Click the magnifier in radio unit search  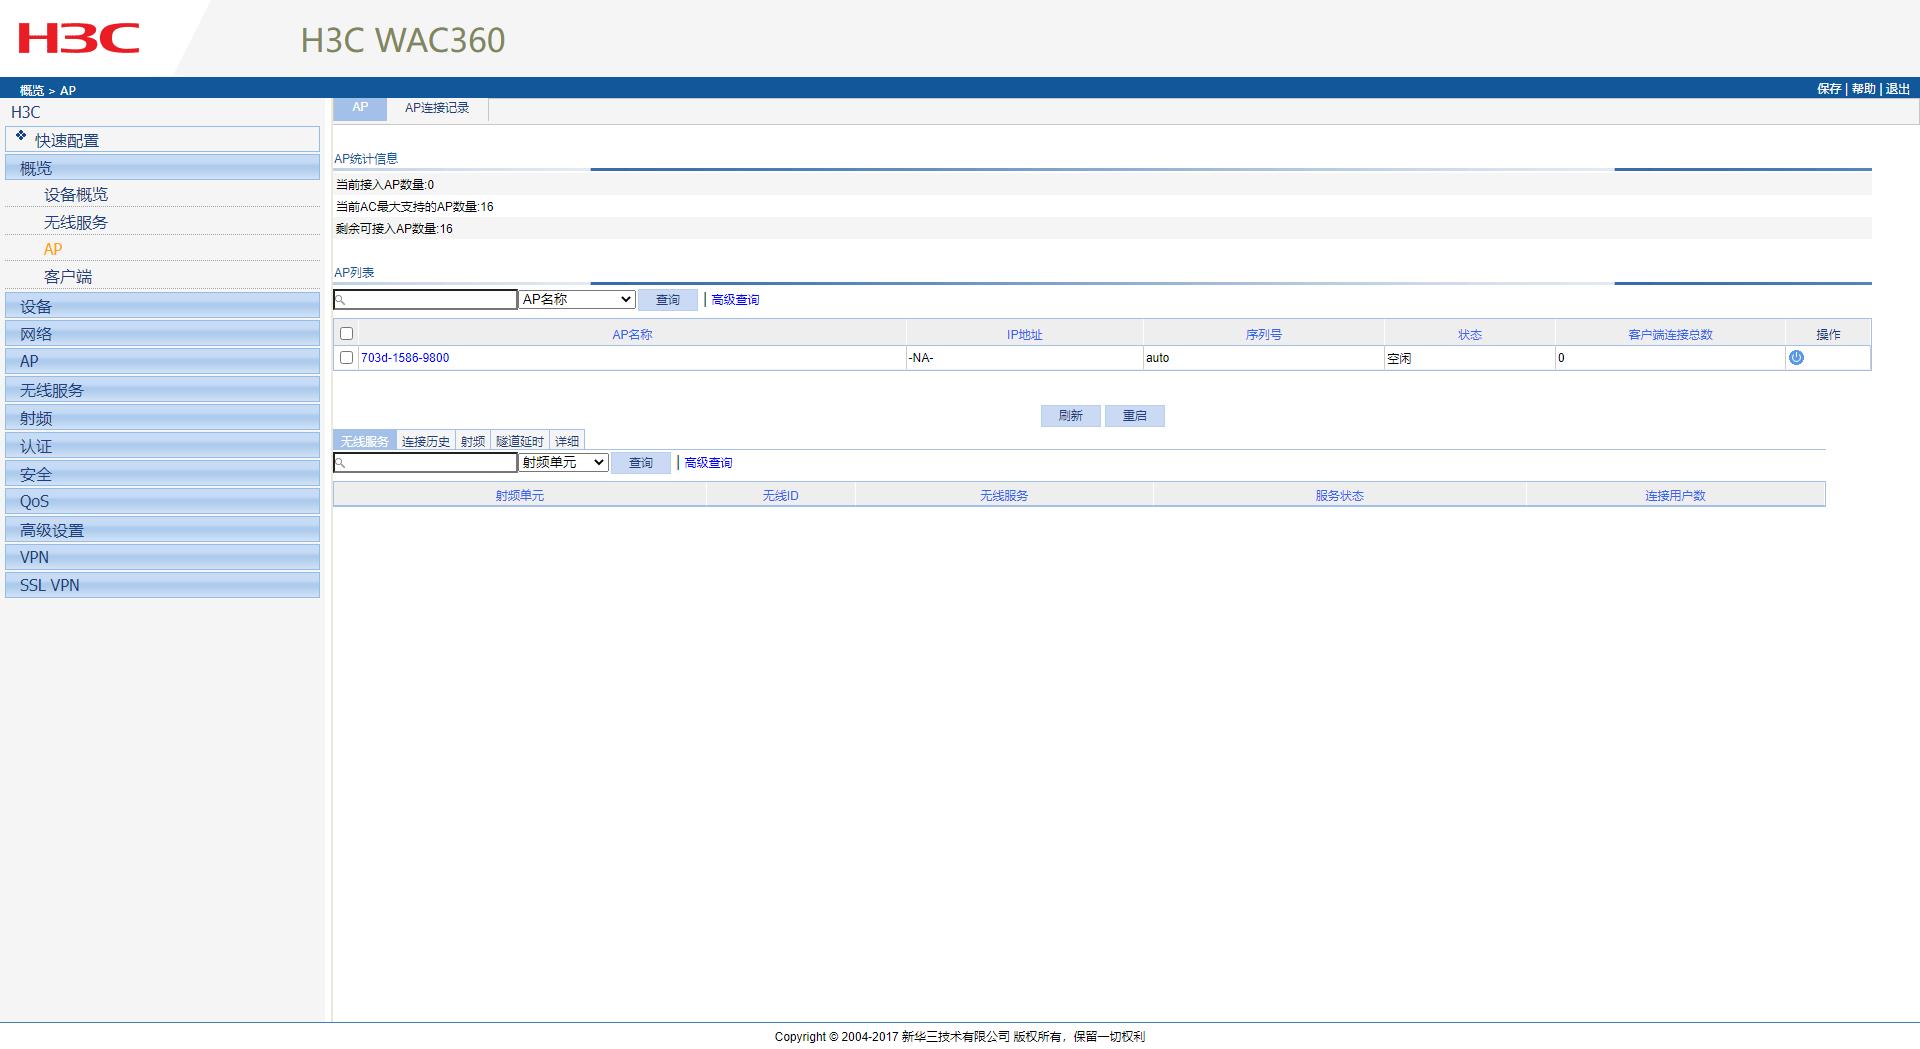[x=340, y=463]
